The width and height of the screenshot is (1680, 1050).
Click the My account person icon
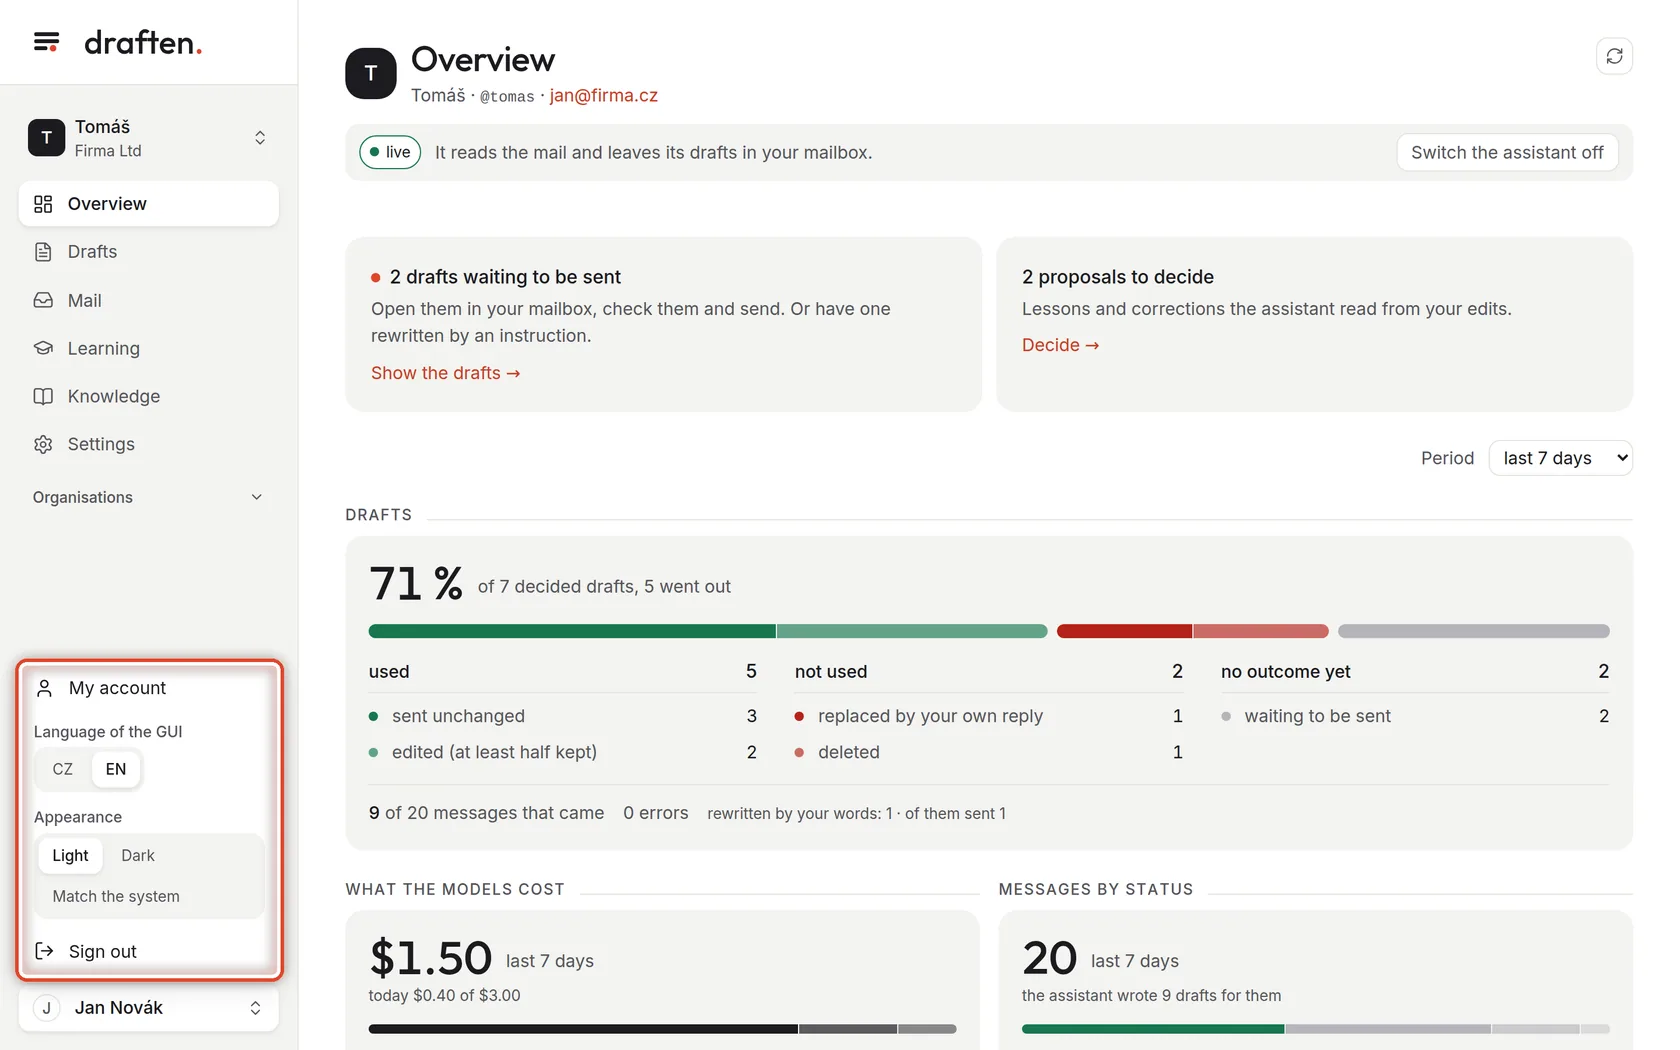[x=44, y=688]
